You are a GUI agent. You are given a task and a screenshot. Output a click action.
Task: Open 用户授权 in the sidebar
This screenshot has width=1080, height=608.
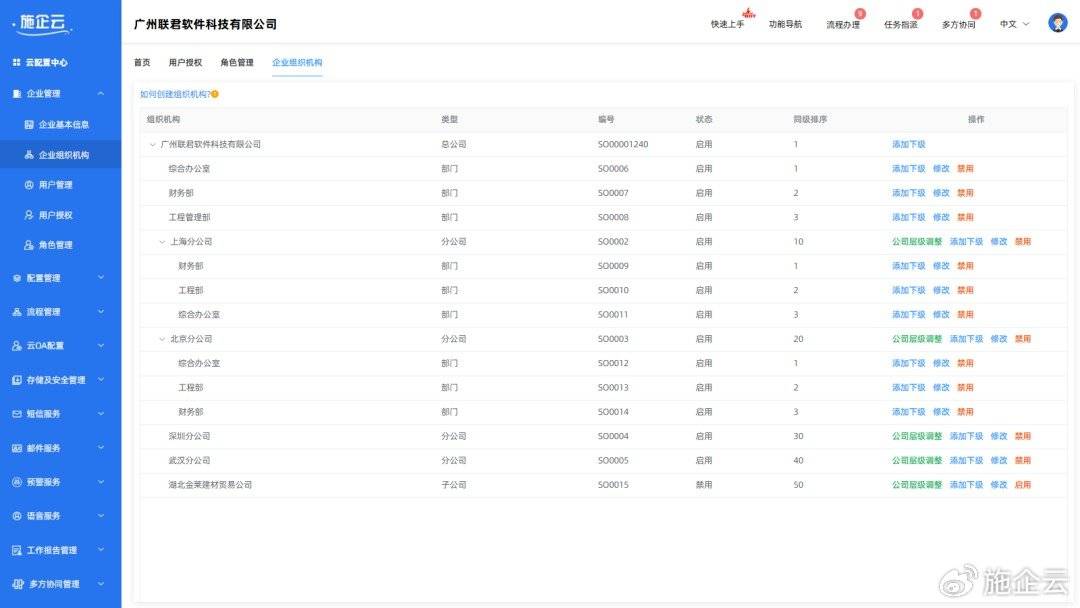click(x=55, y=215)
